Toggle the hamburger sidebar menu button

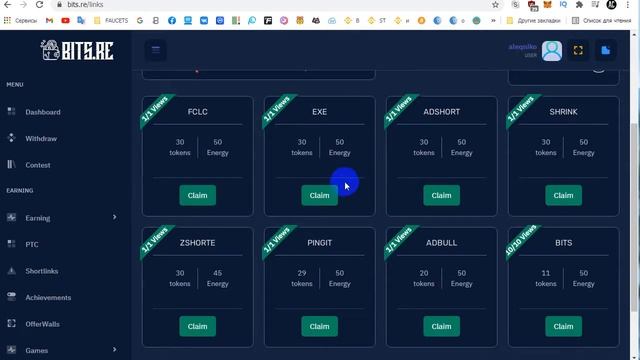pos(156,50)
